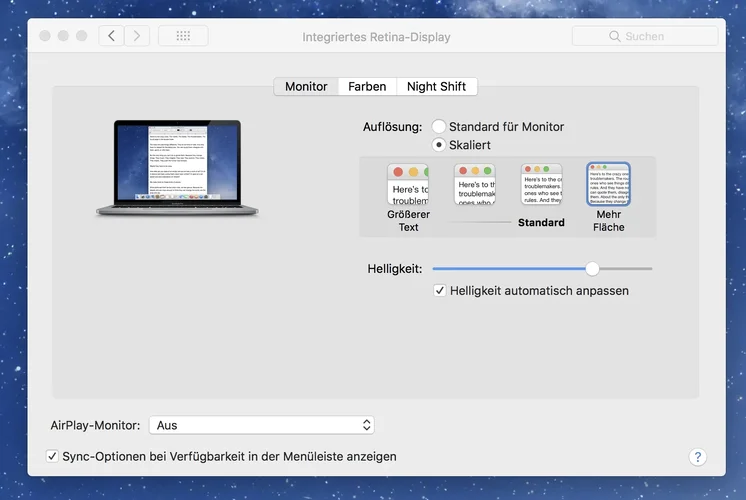Disable Helligkeit automatisch anpassen checkbox

[x=440, y=291]
